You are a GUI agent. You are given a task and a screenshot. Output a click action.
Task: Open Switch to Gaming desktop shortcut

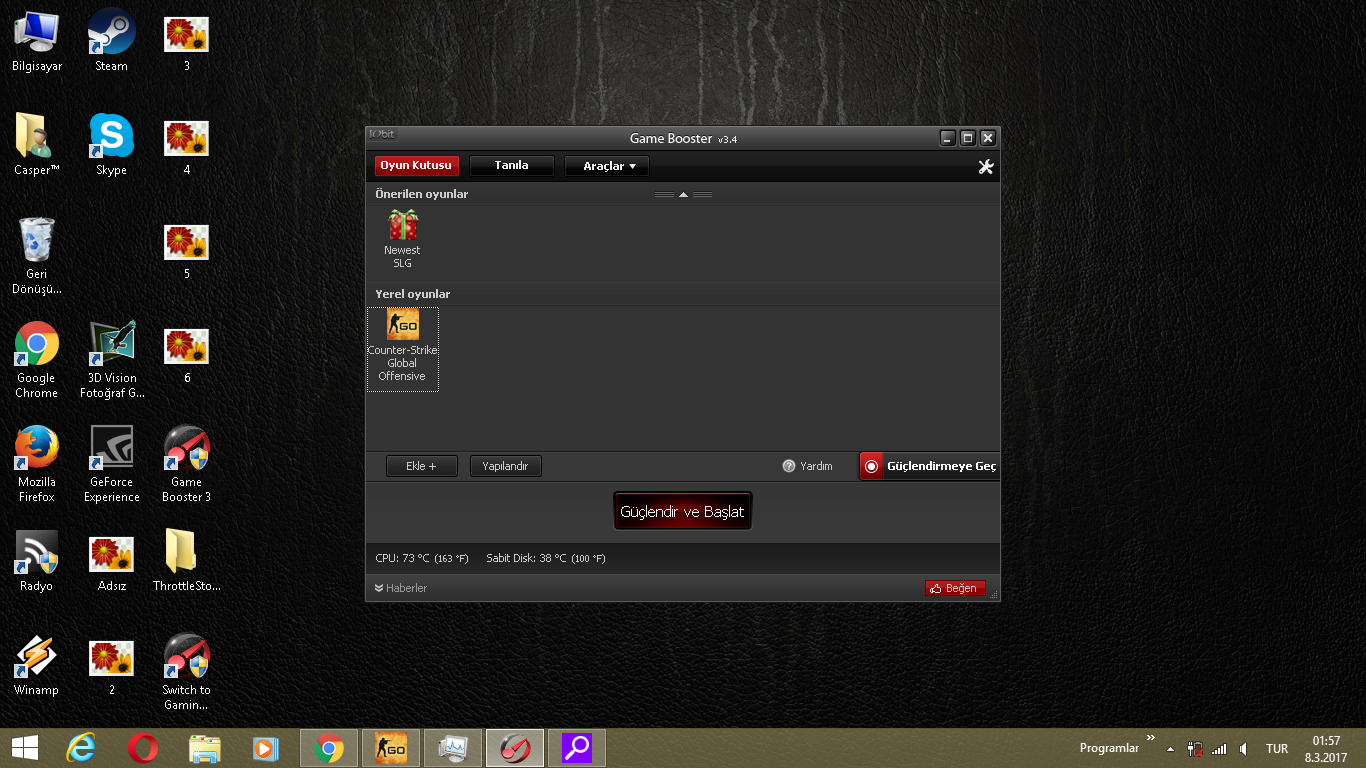pyautogui.click(x=187, y=672)
